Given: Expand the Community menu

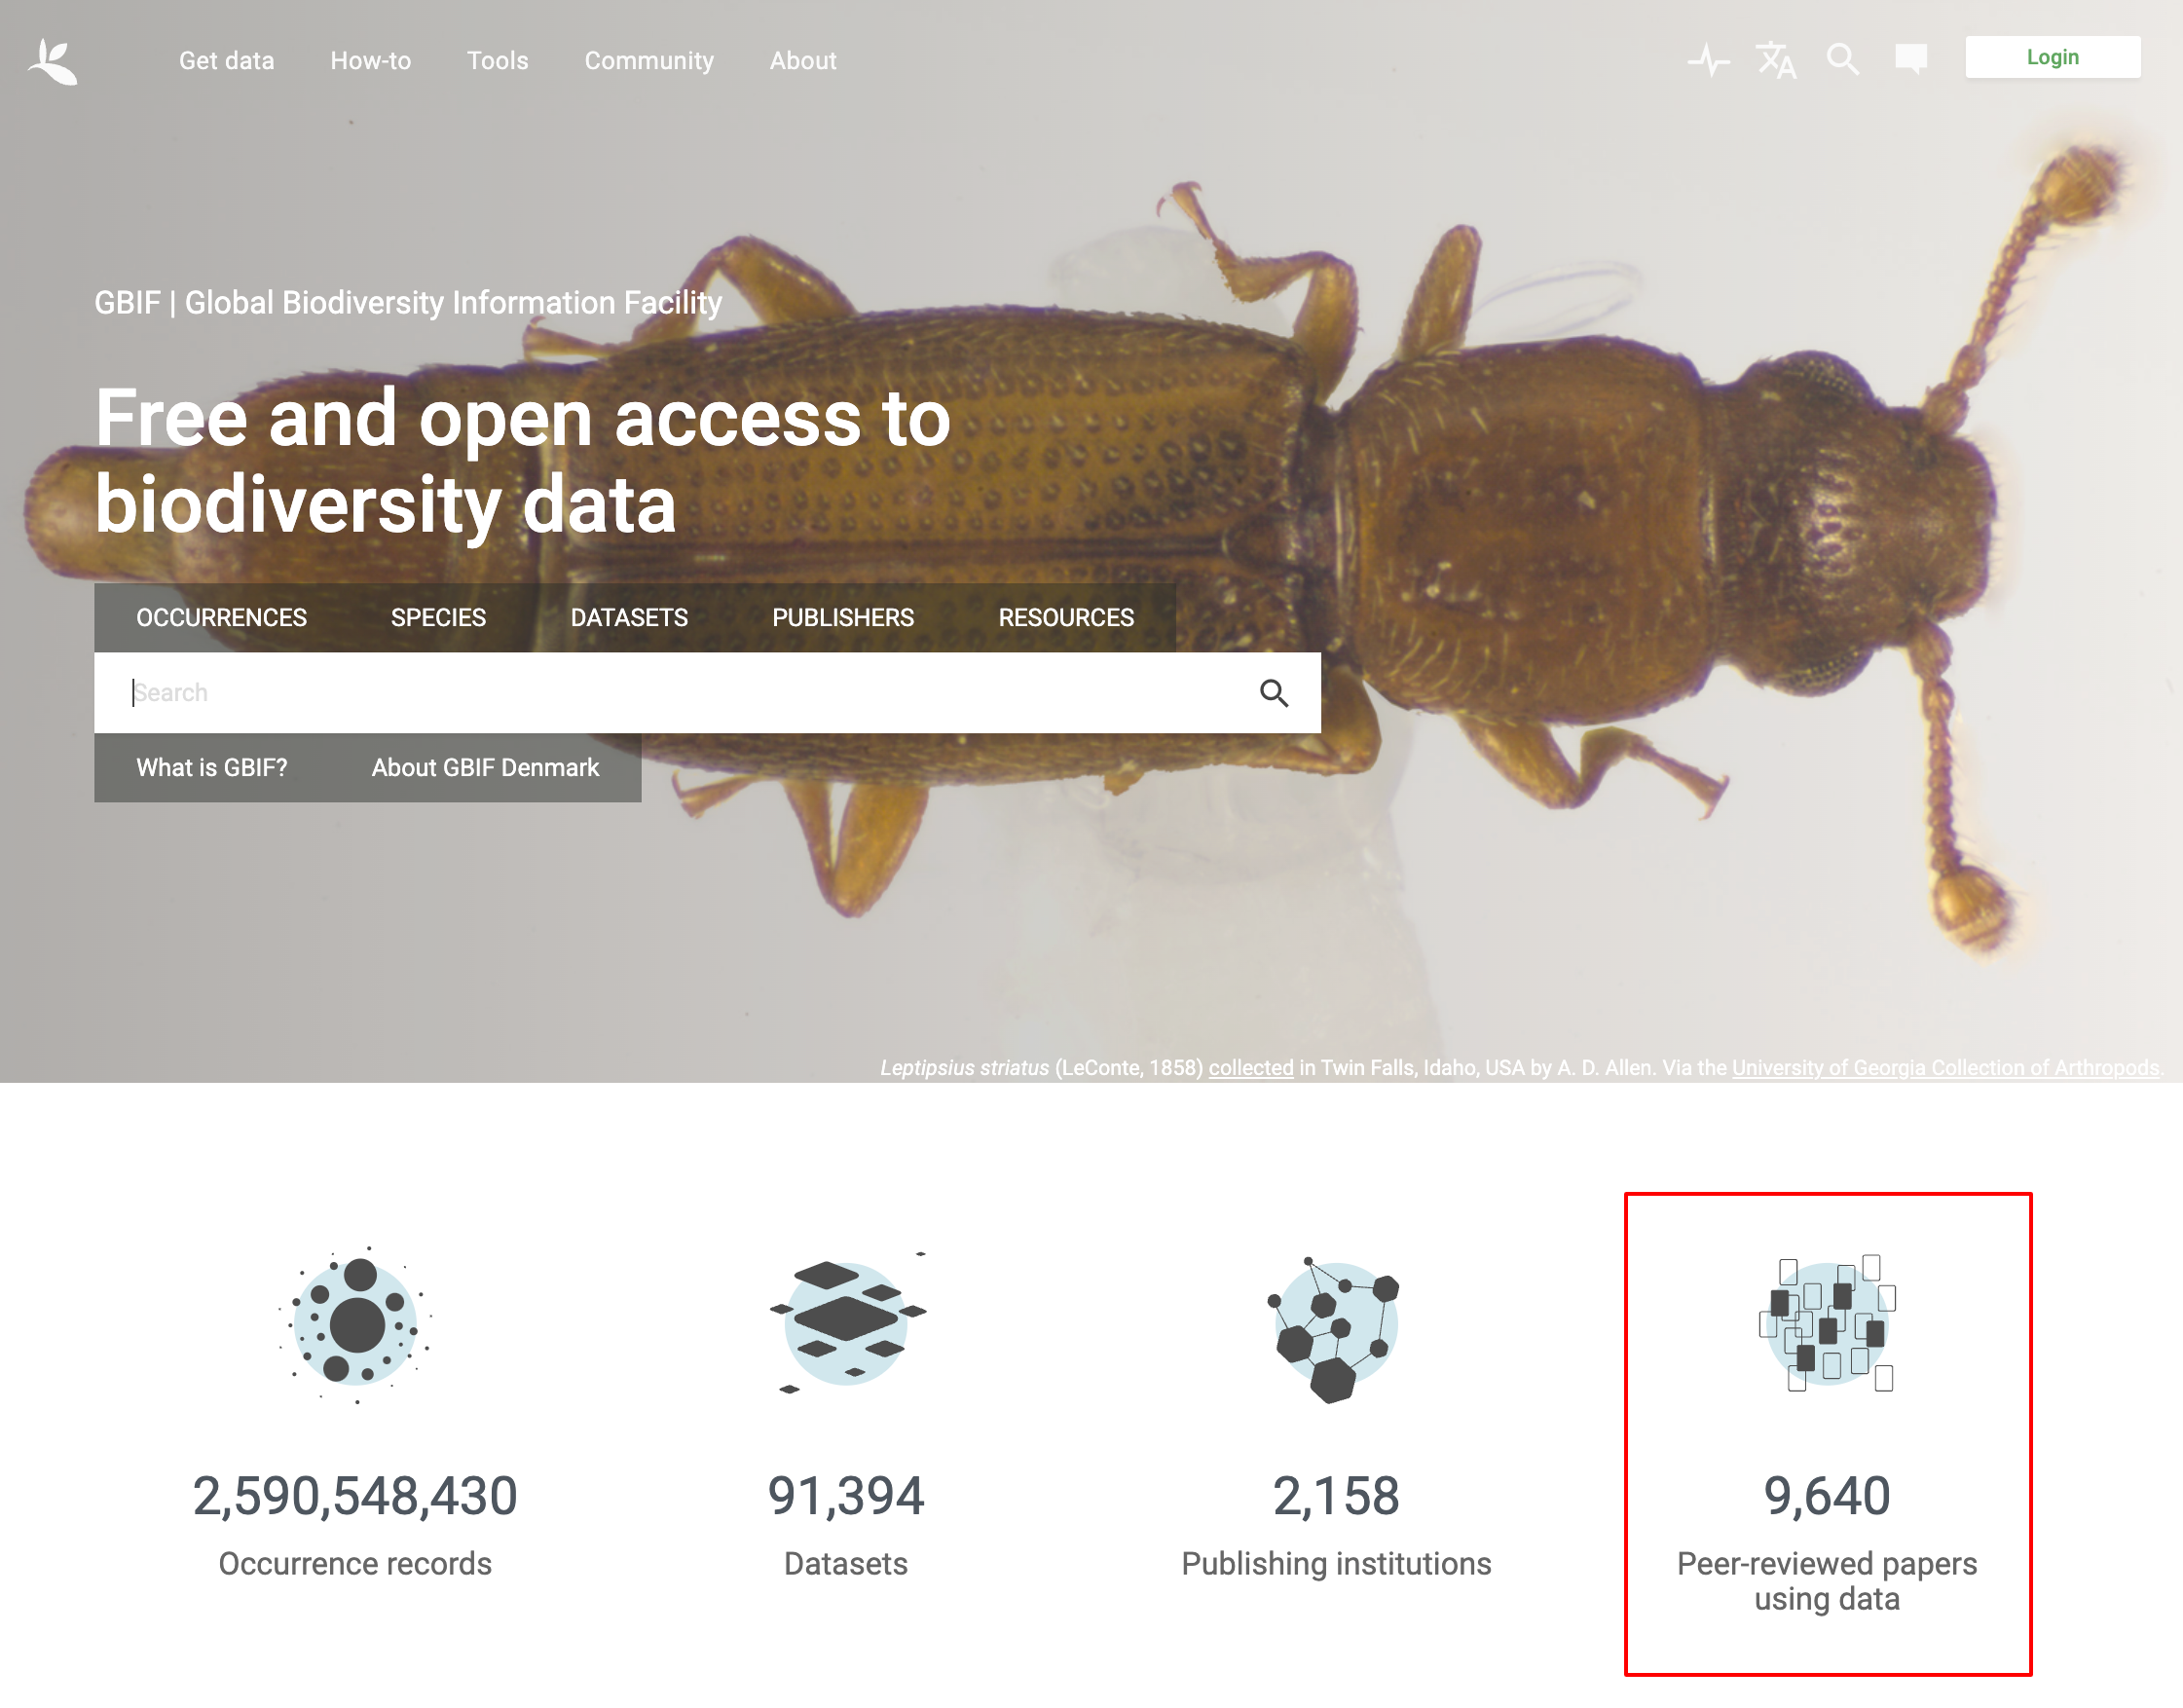Looking at the screenshot, I should pos(649,61).
